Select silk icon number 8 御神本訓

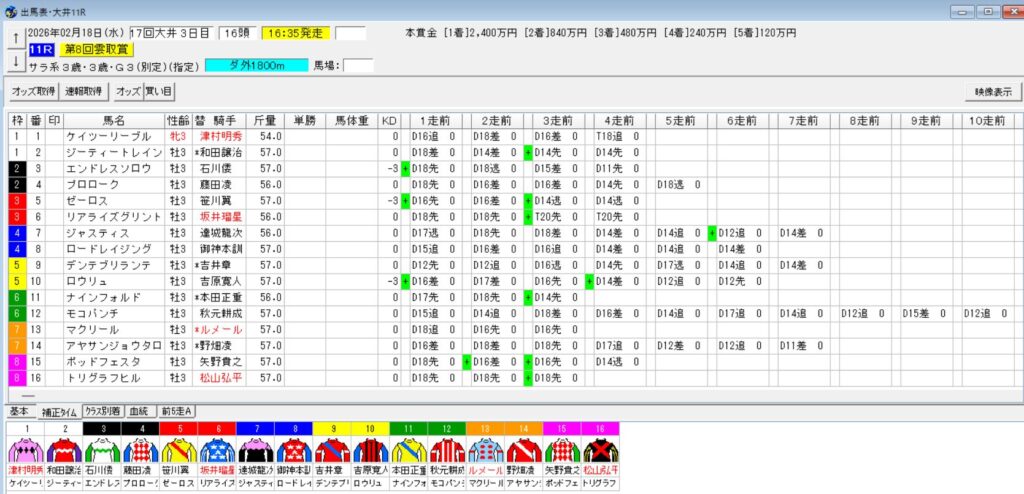pyautogui.click(x=294, y=450)
